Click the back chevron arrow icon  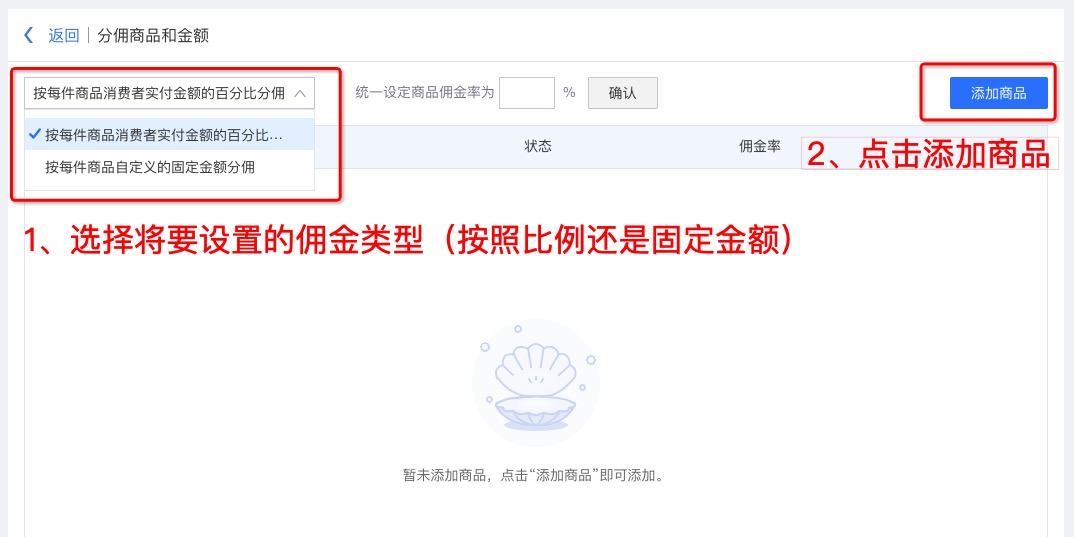coord(28,35)
